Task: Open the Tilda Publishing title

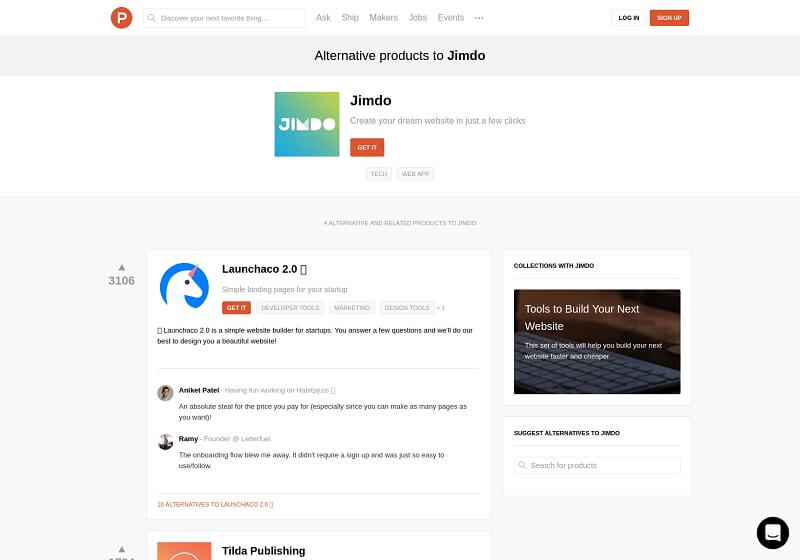Action: tap(263, 551)
